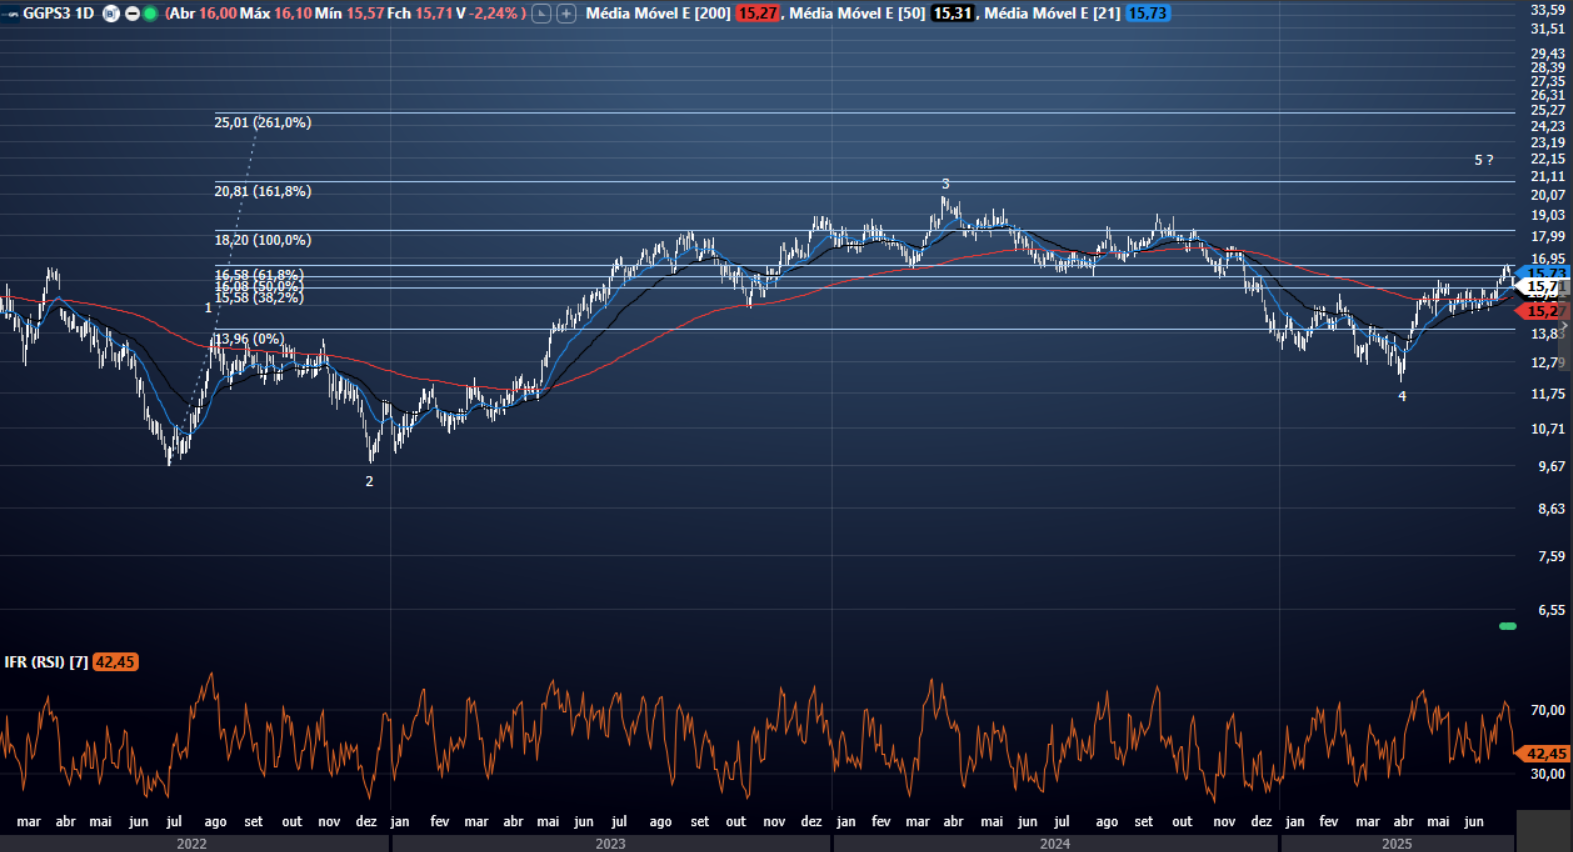Image resolution: width=1573 pixels, height=852 pixels.
Task: Click the 2025 year bar on timeline
Action: pyautogui.click(x=1397, y=844)
